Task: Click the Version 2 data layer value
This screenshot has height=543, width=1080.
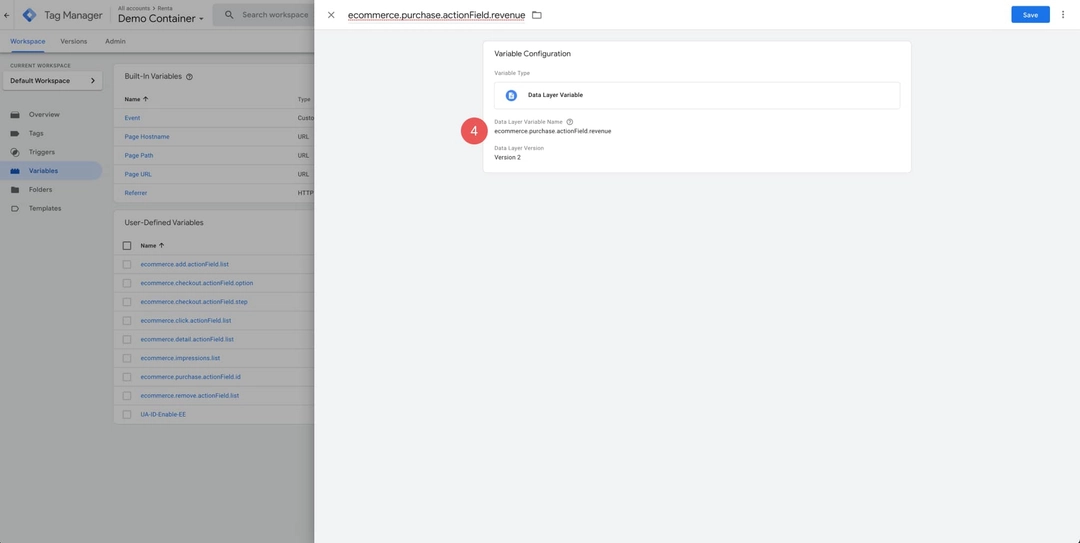Action: pos(508,157)
